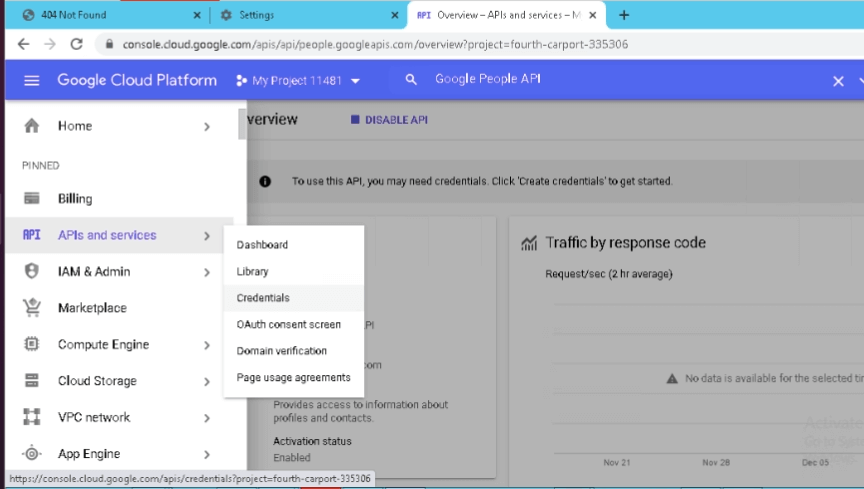Click the sidebar vertical scrollbar thumb

242,124
